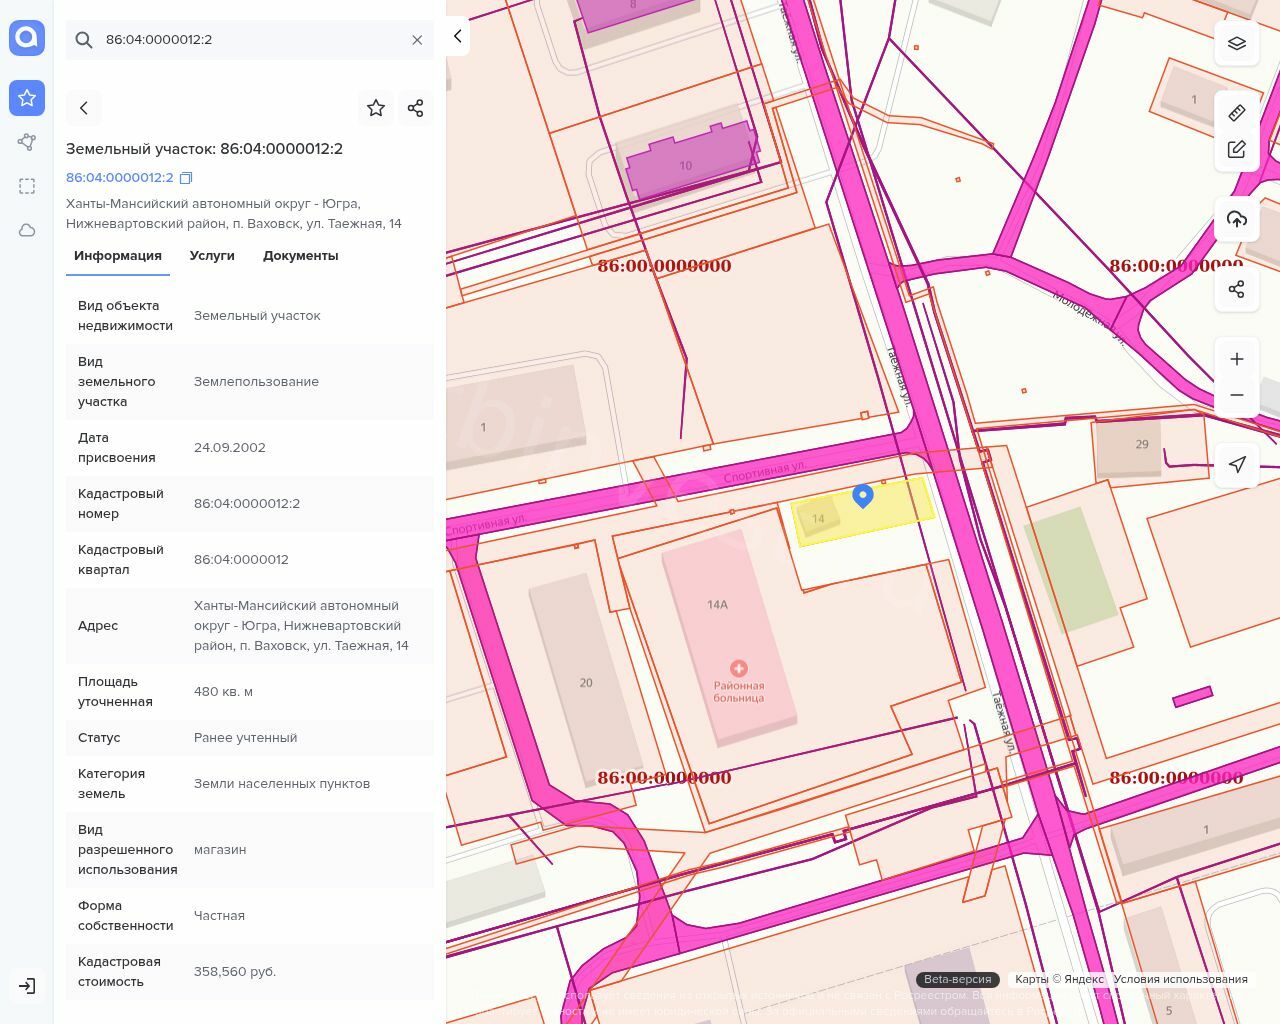The width and height of the screenshot is (1280, 1024).
Task: Zoom in the map with plus button
Action: pos(1237,359)
